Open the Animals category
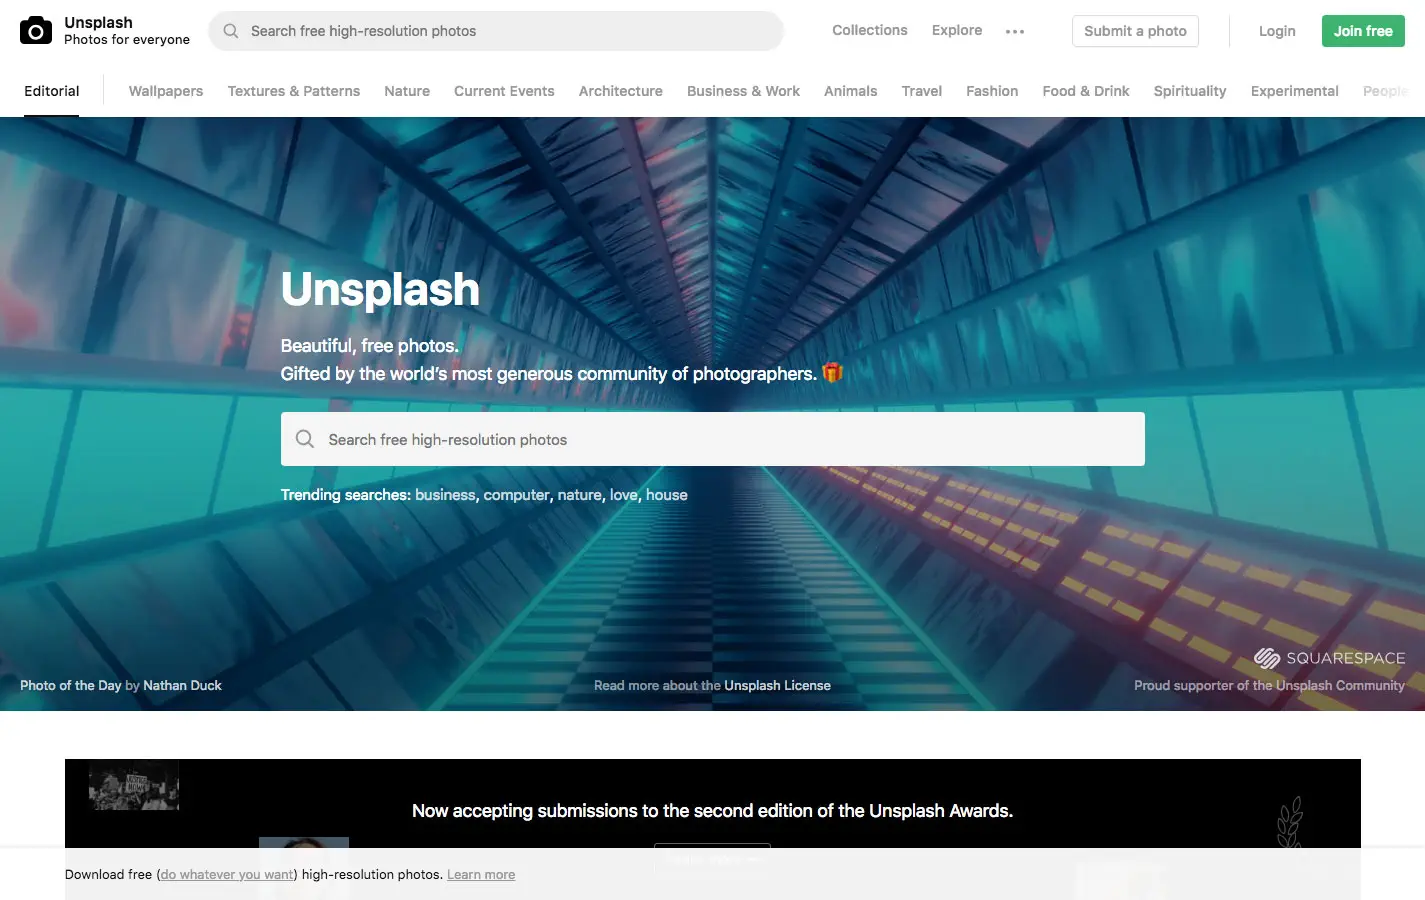Viewport: 1425px width, 900px height. [x=851, y=91]
